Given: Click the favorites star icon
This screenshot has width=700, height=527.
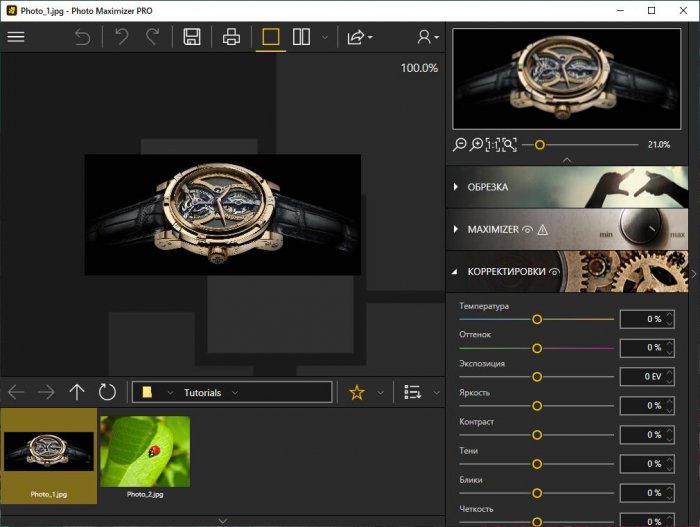Looking at the screenshot, I should point(357,392).
